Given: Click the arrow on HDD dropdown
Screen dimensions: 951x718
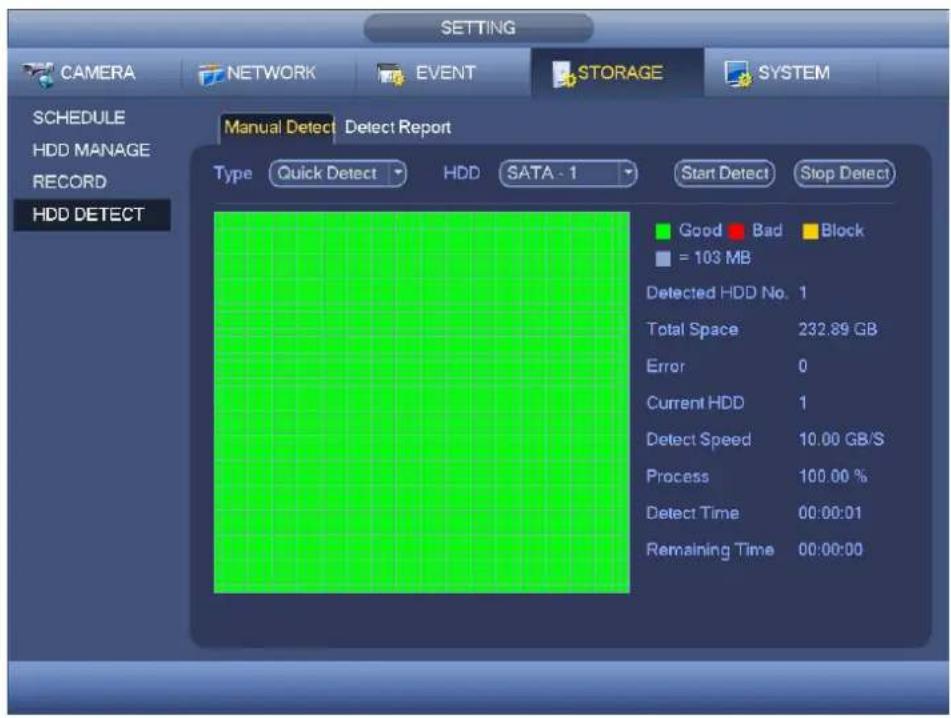Looking at the screenshot, I should (628, 173).
